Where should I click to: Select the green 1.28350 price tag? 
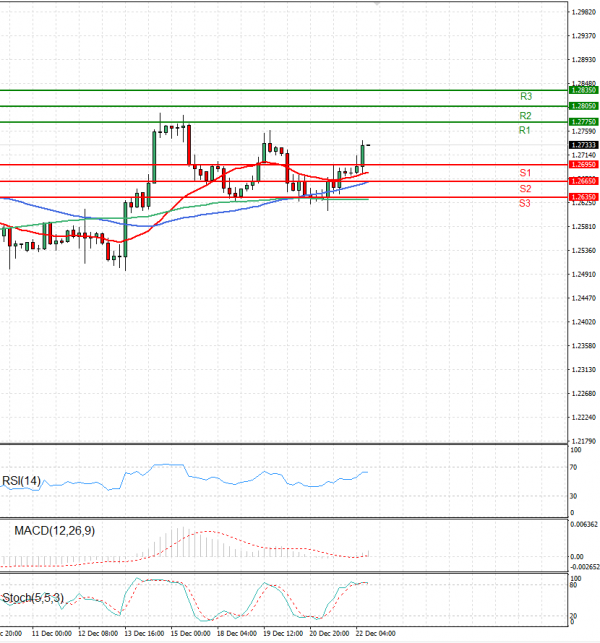pos(584,90)
